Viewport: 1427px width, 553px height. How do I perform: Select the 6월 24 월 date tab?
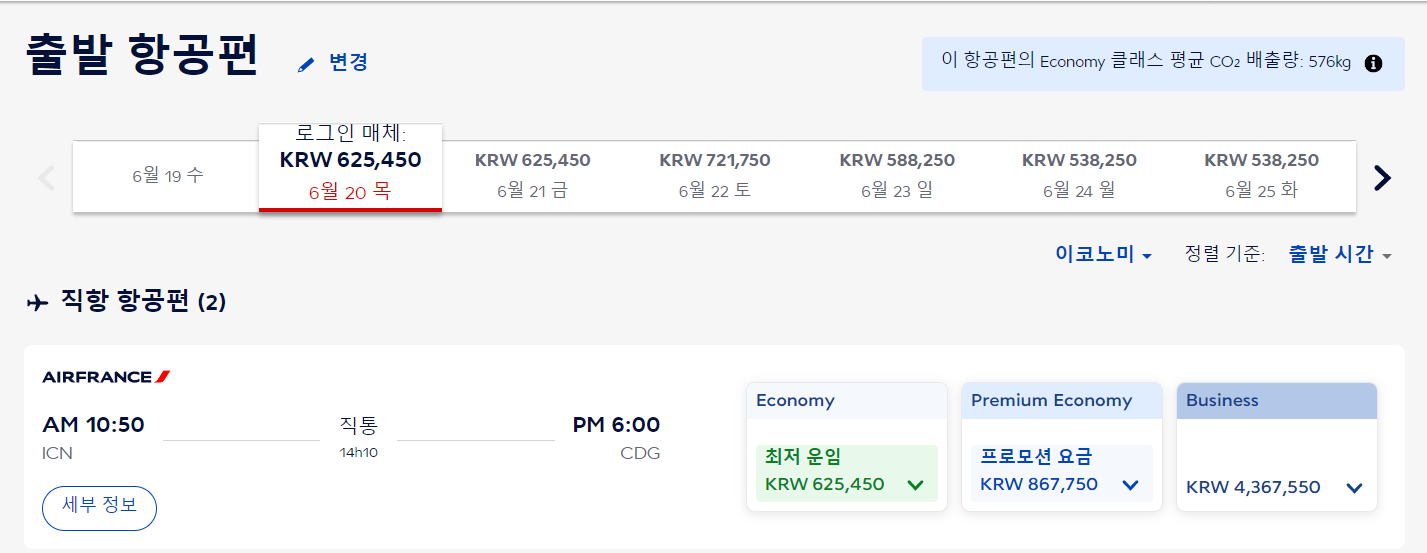[x=1079, y=176]
